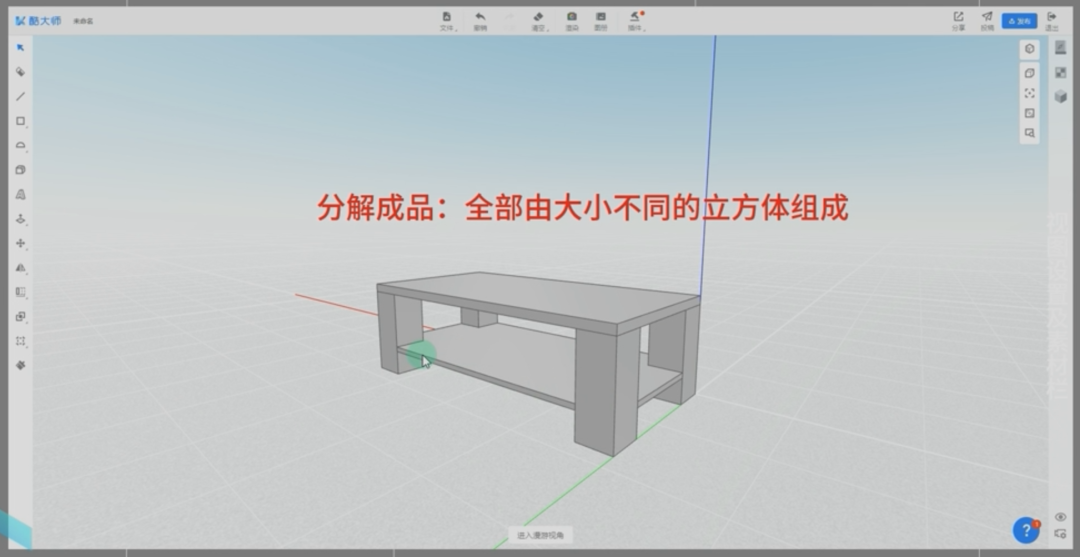Open the image gallery toolbar item

tap(601, 21)
